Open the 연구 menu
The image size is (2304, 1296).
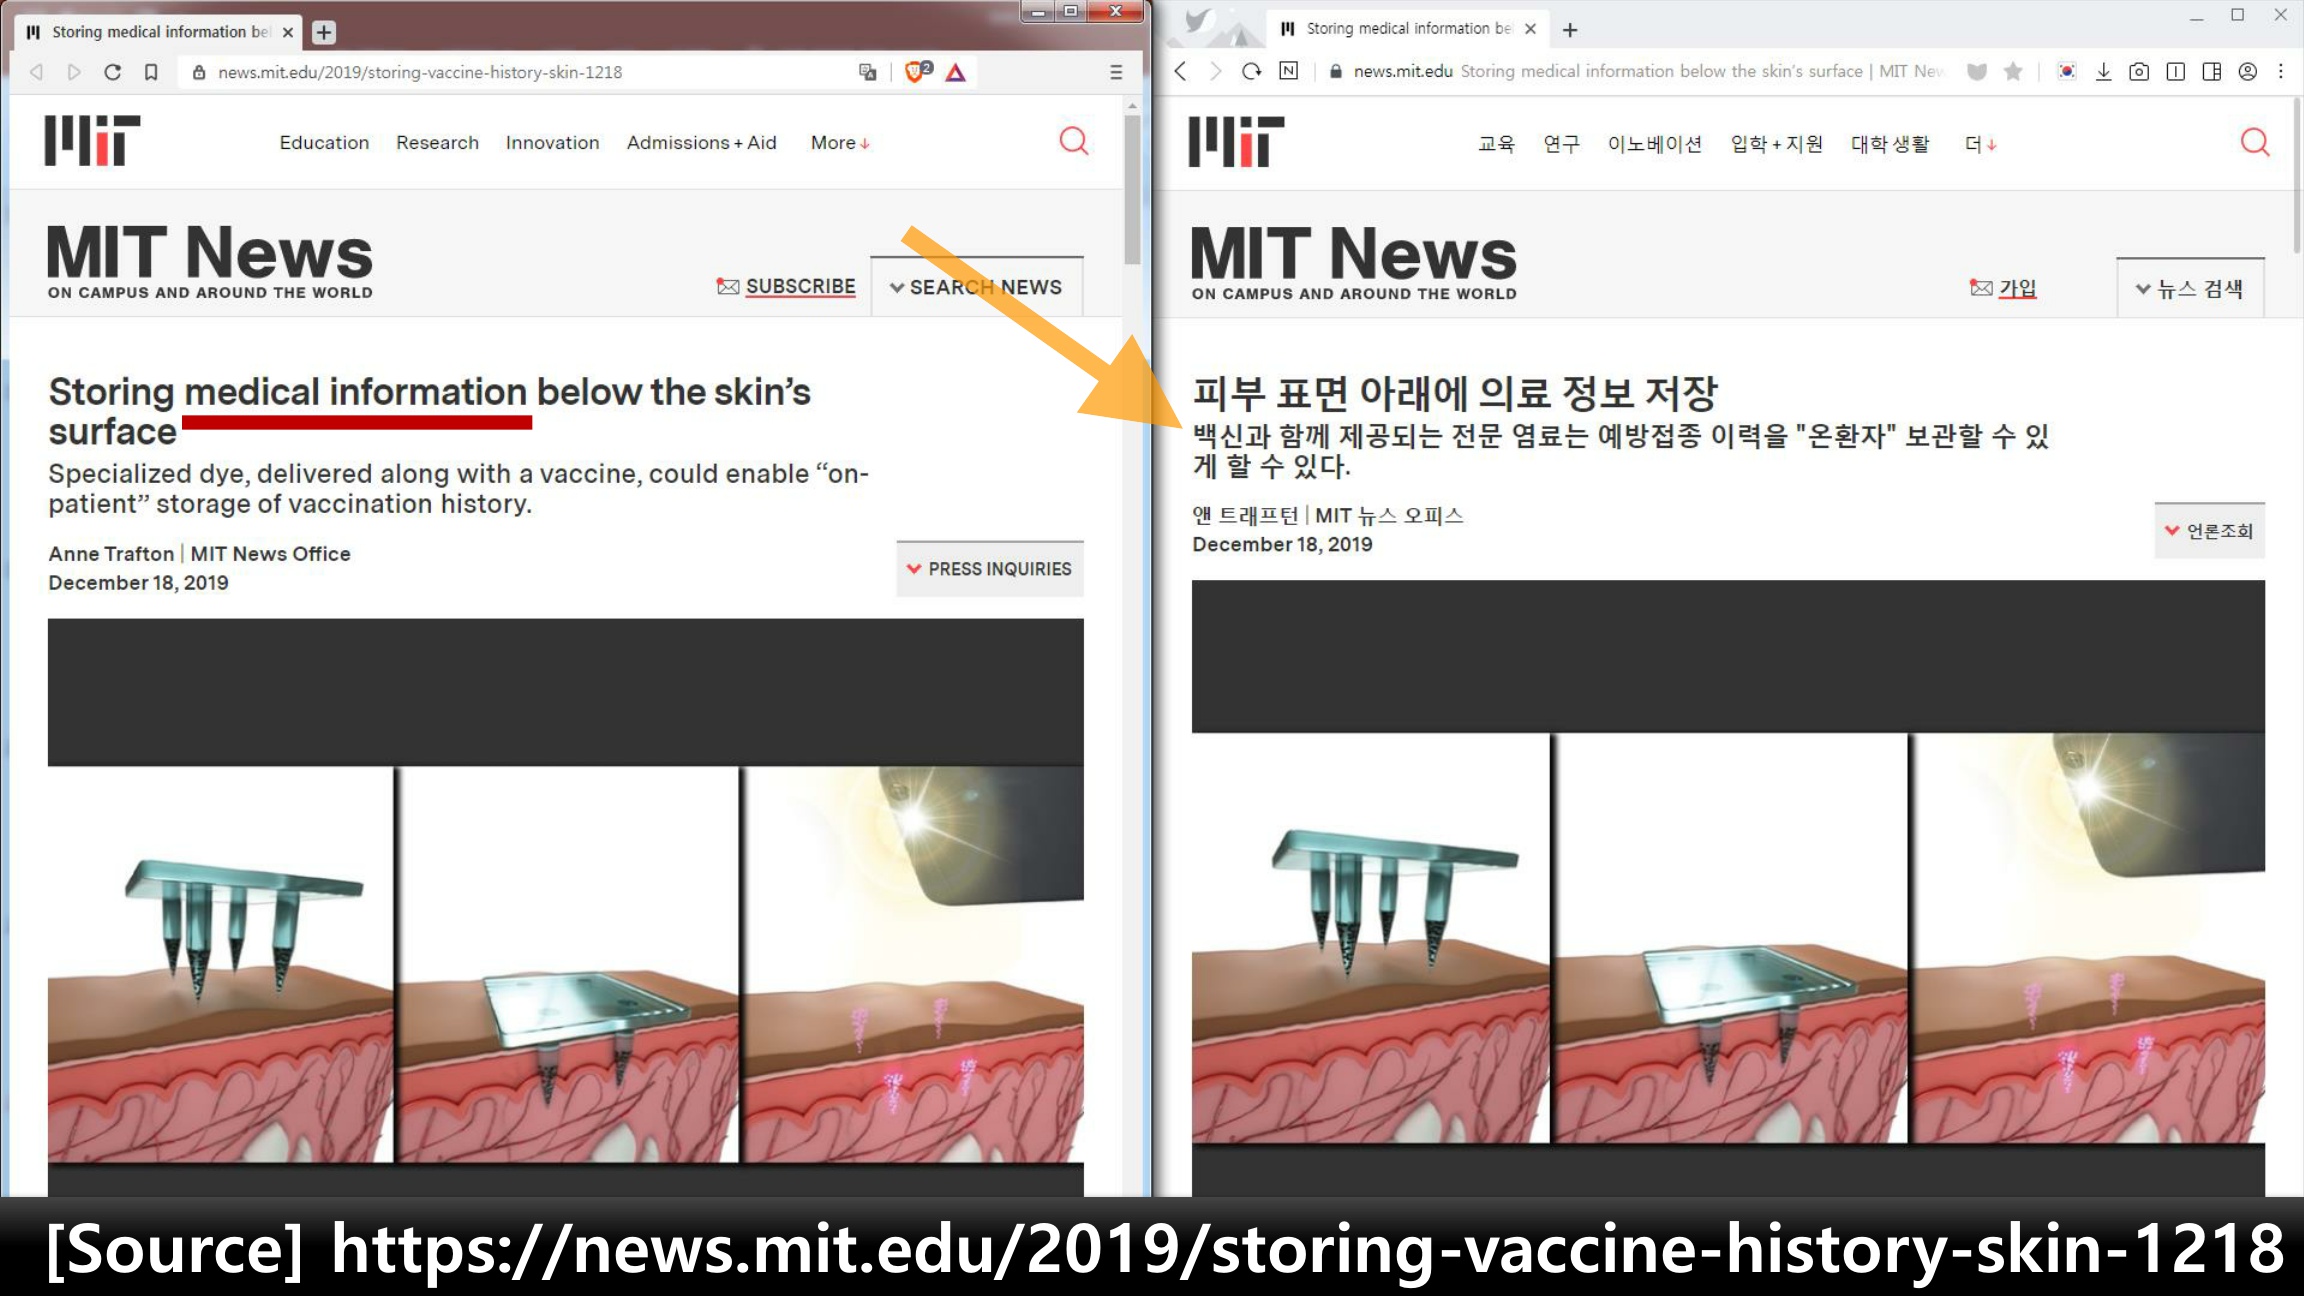pos(1561,143)
